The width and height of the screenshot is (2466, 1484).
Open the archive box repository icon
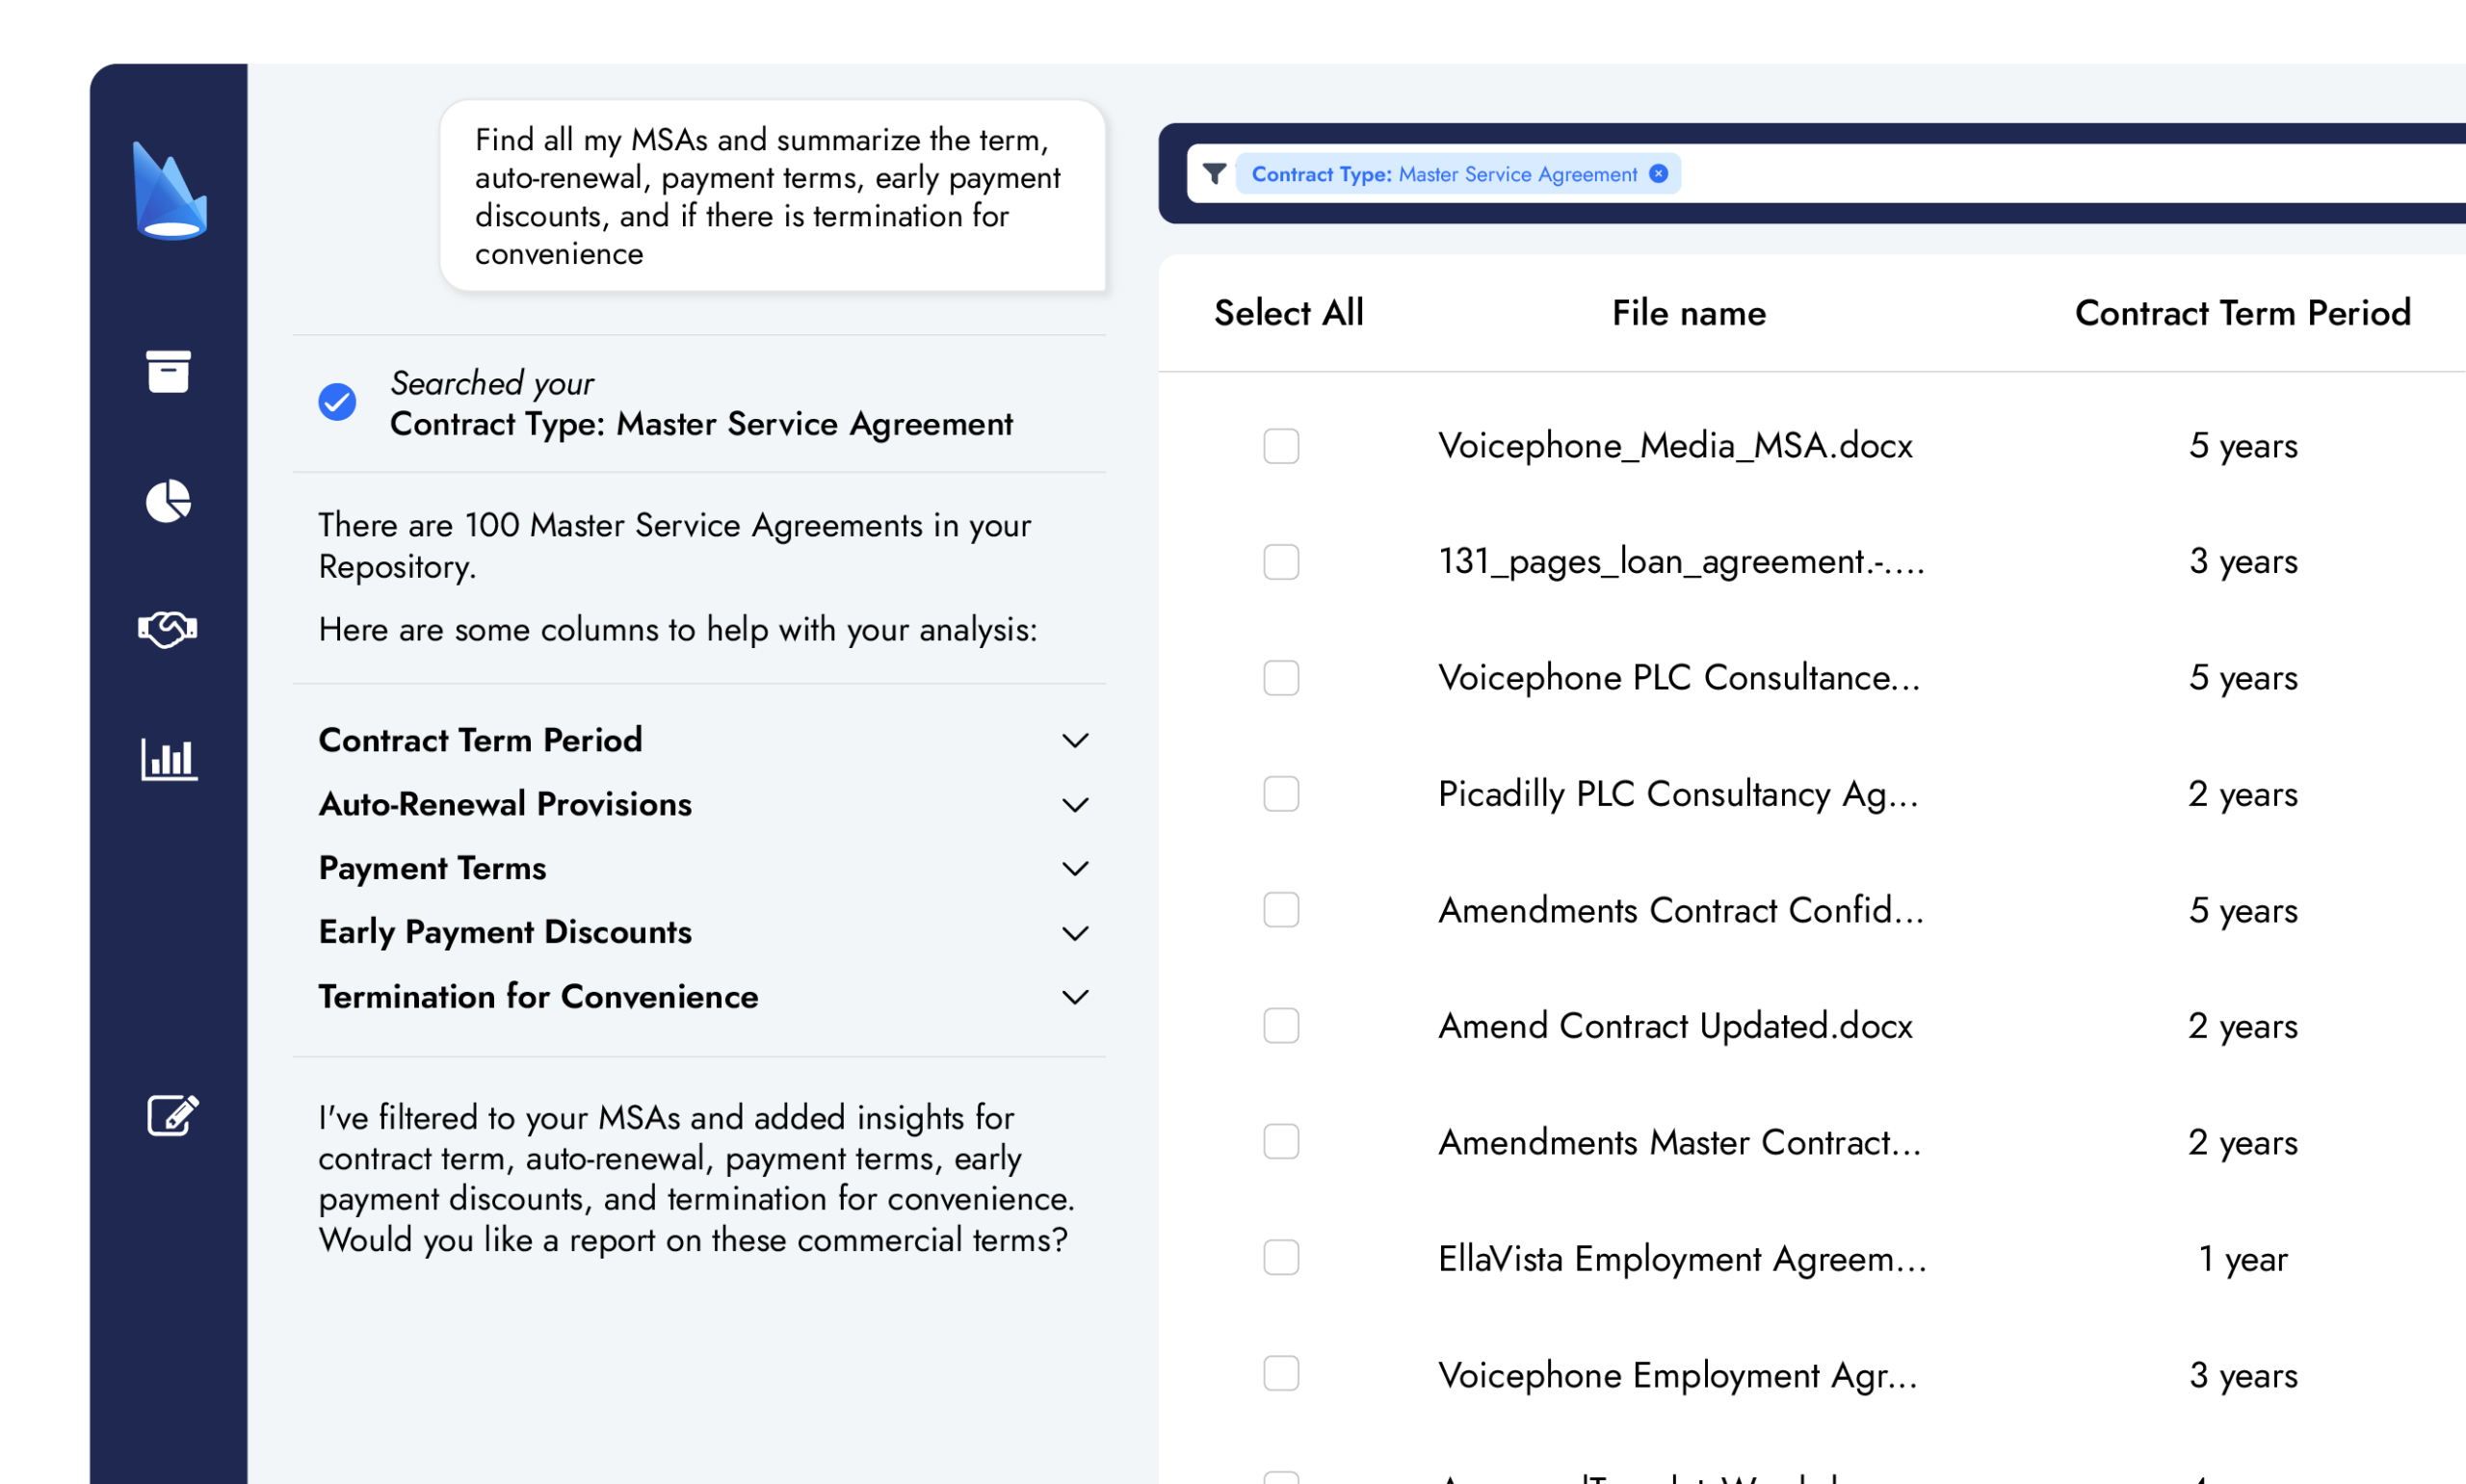pyautogui.click(x=168, y=371)
